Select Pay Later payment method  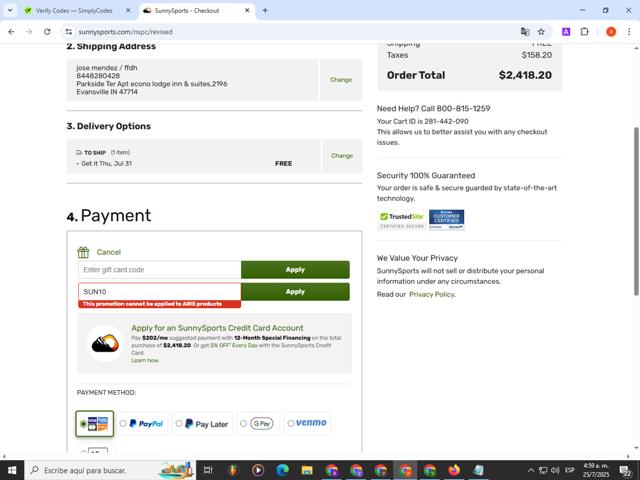point(202,424)
